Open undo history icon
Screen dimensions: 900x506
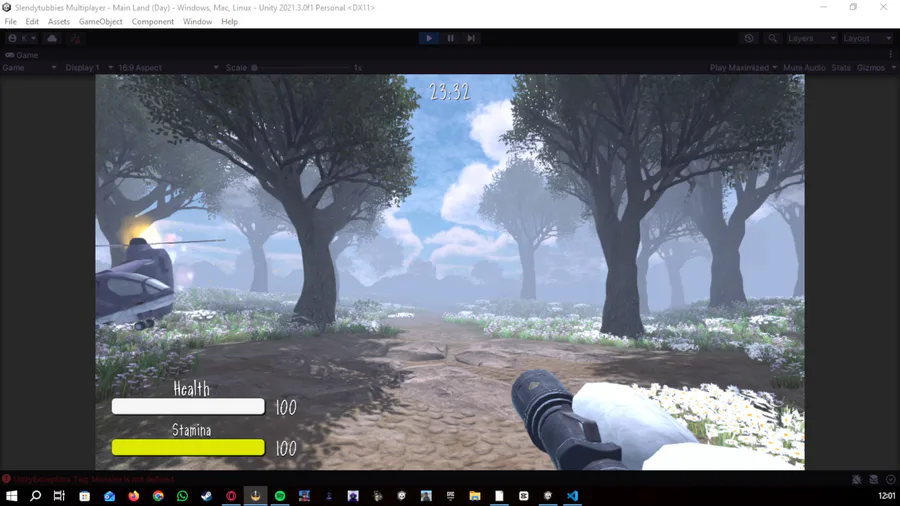tap(749, 38)
